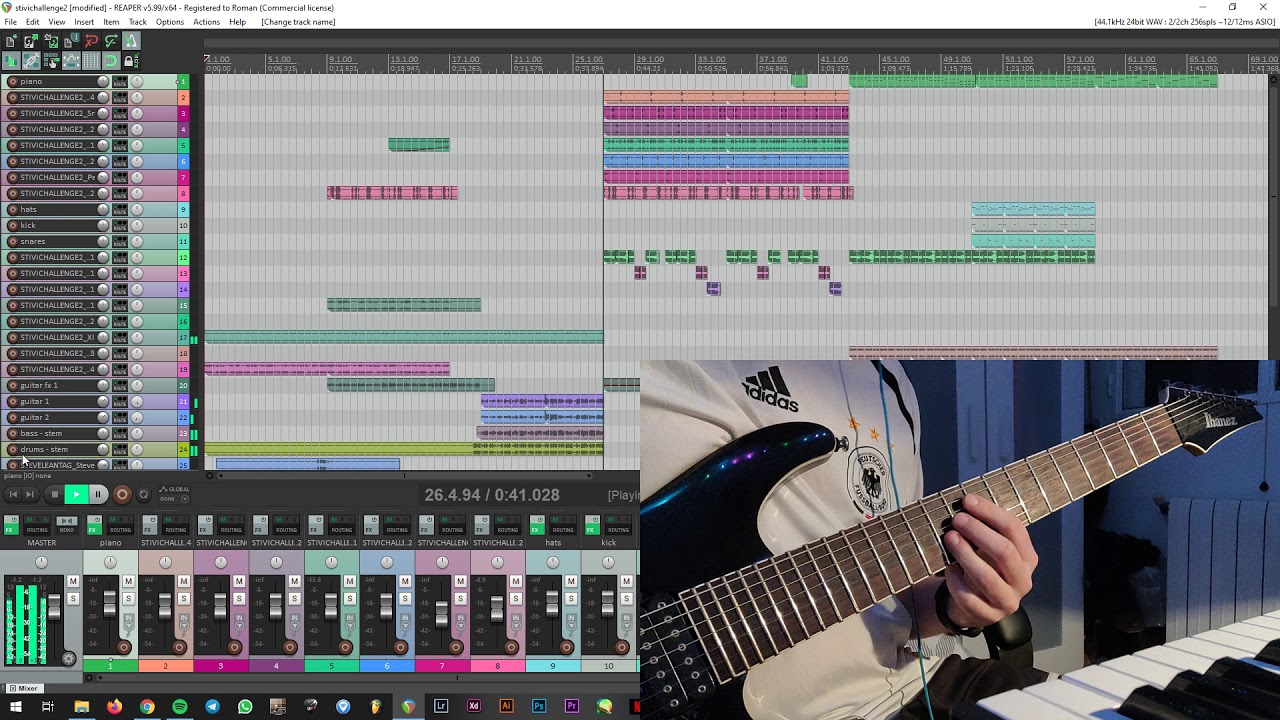Click the piano channel pan knob
The image size is (1280, 720).
[110, 562]
